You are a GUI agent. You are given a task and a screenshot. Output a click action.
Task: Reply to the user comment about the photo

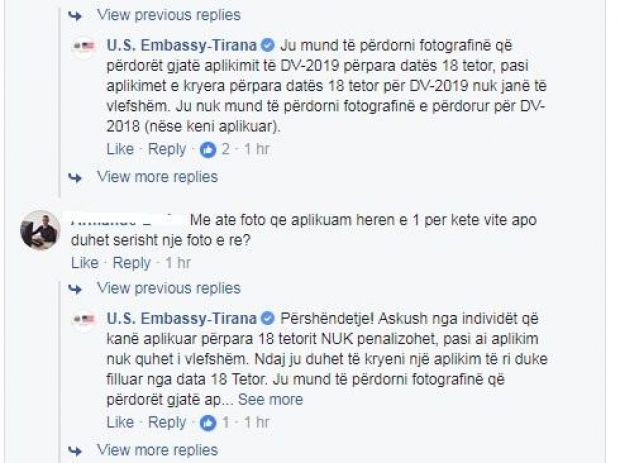(x=131, y=263)
